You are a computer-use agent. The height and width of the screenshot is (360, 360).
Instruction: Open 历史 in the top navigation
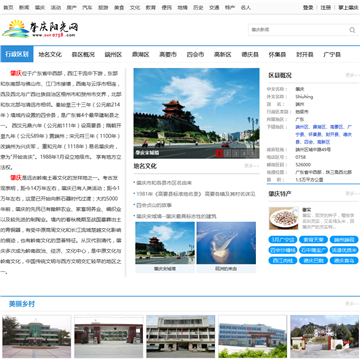pos(198,7)
